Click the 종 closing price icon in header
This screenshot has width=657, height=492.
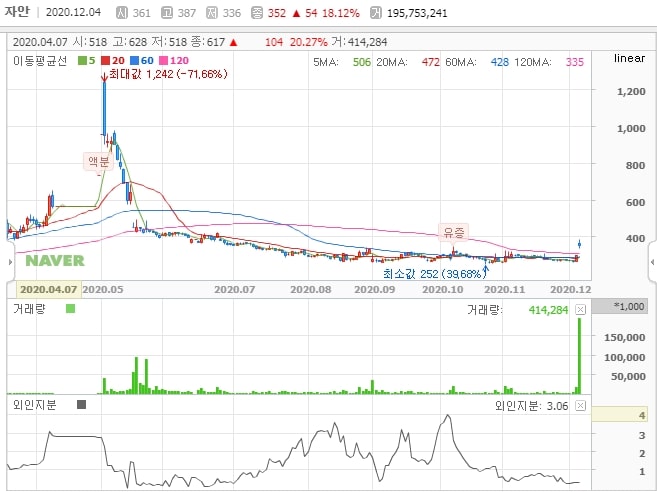click(257, 13)
